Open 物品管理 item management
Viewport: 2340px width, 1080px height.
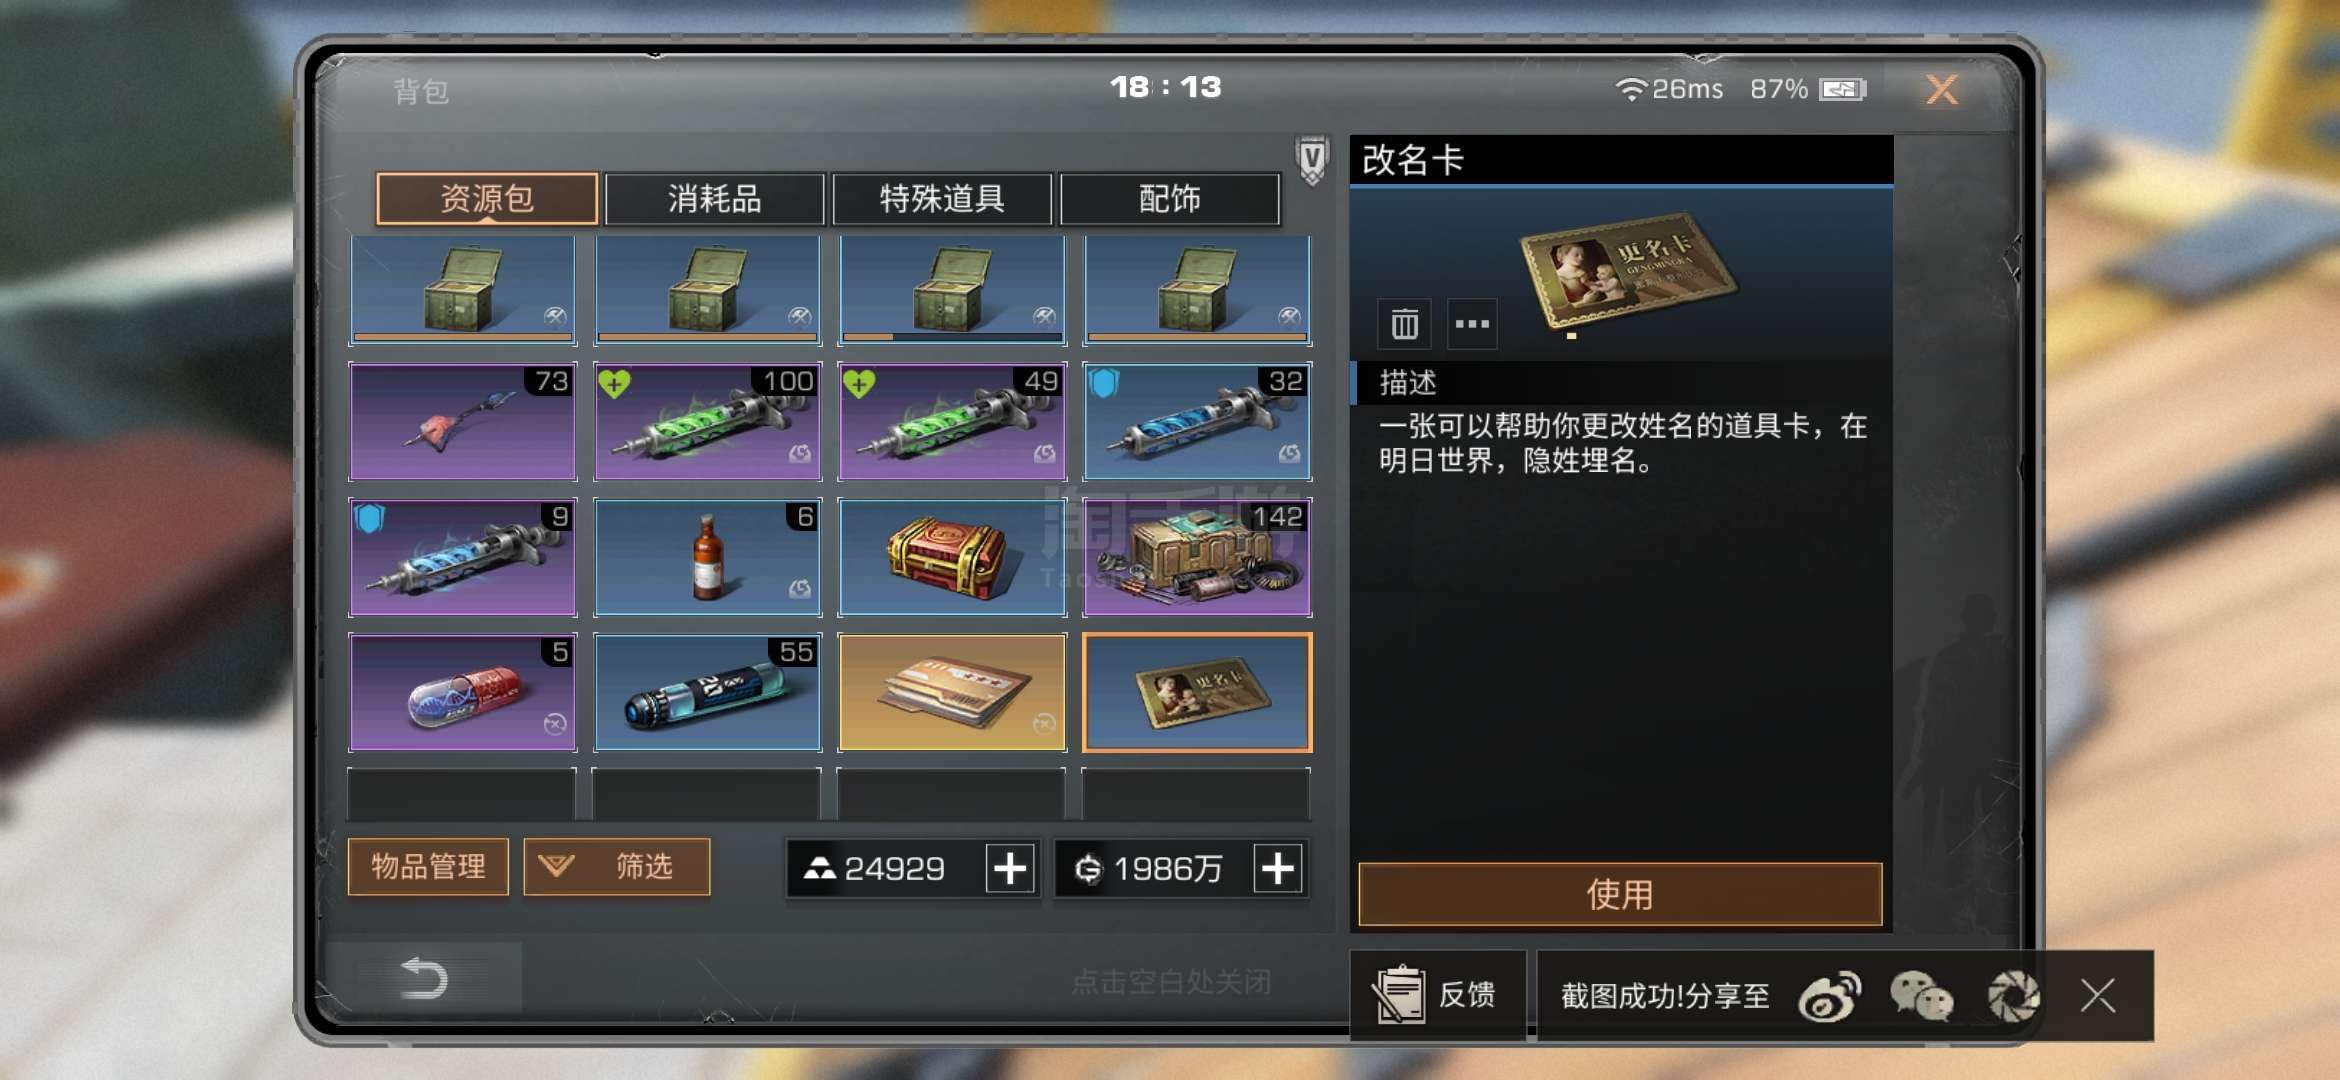[x=428, y=866]
